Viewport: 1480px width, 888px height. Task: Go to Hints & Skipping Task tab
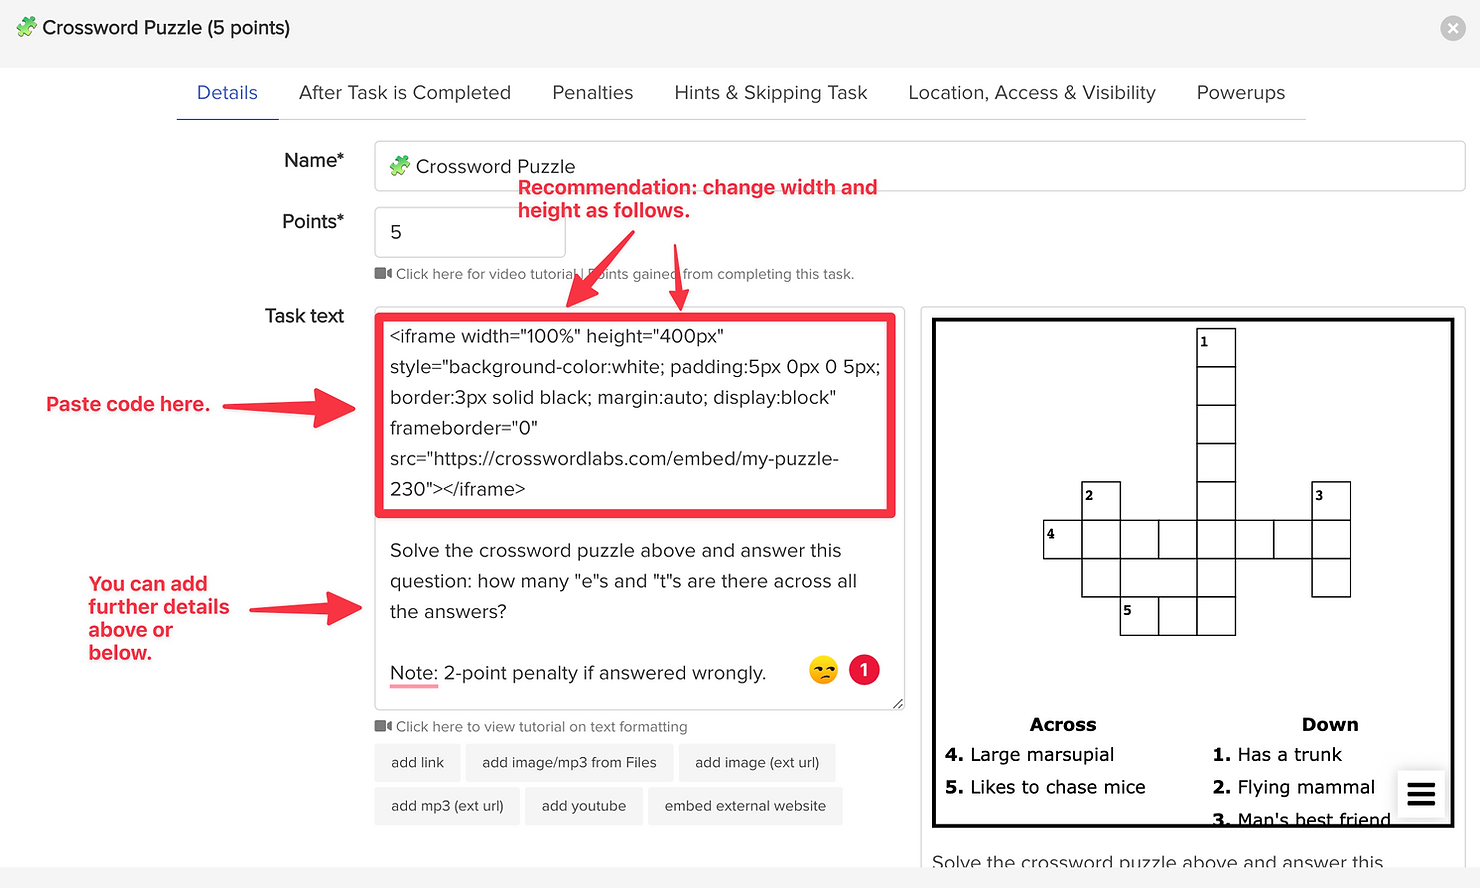tap(771, 93)
